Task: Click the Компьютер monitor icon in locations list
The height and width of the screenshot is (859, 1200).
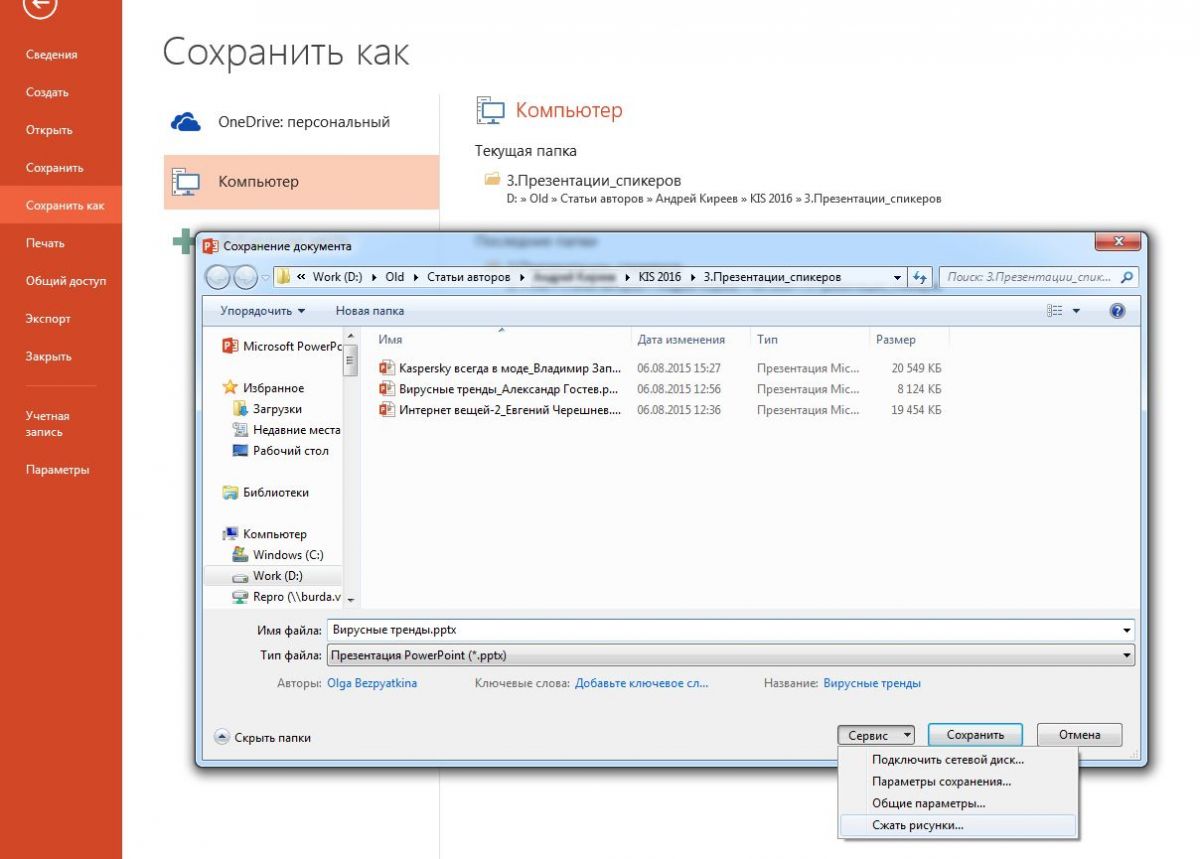Action: coord(186,182)
